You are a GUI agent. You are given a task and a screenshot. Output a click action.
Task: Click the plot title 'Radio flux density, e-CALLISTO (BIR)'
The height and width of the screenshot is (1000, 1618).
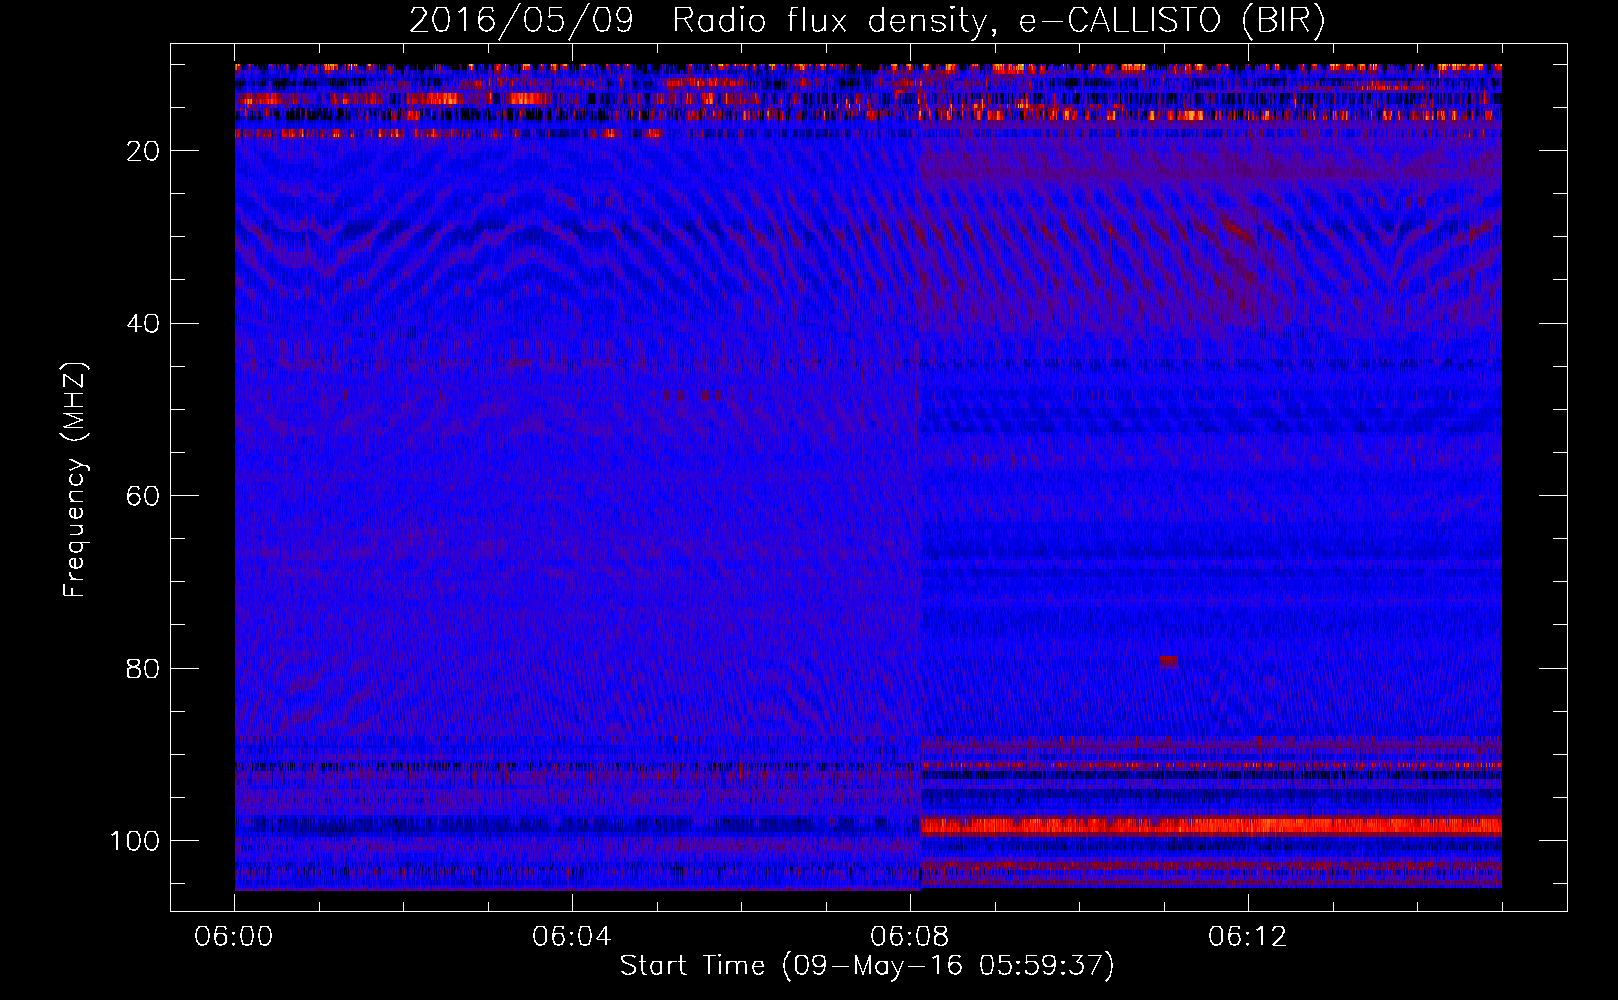(x=998, y=21)
